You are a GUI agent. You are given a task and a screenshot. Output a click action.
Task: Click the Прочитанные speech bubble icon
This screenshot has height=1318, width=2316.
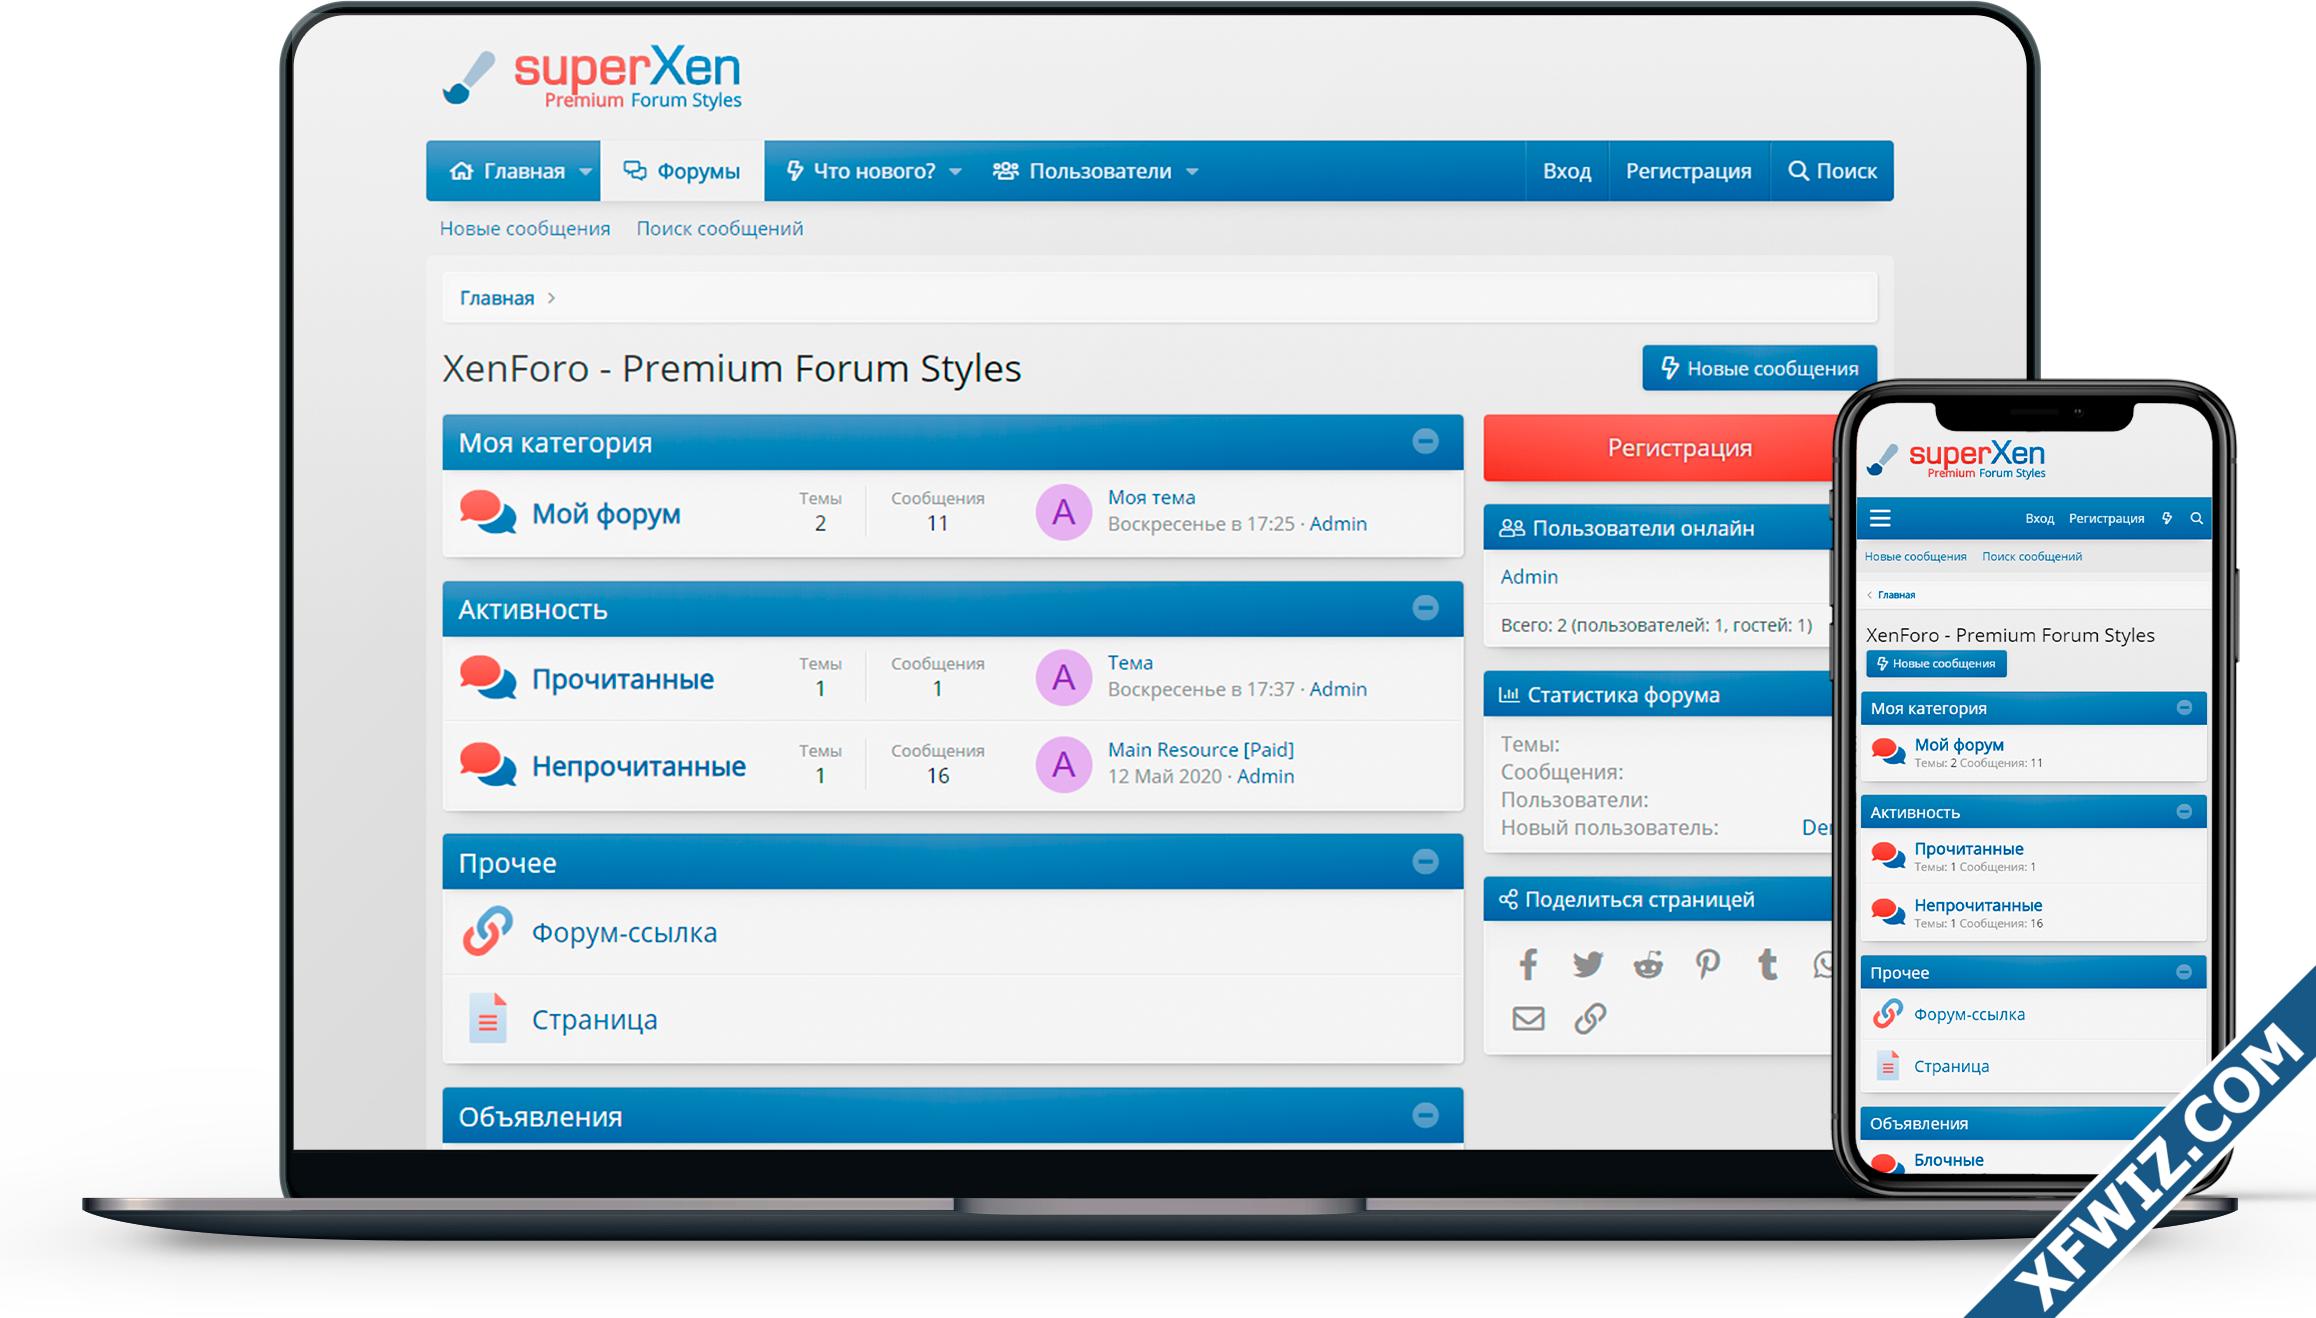point(488,678)
